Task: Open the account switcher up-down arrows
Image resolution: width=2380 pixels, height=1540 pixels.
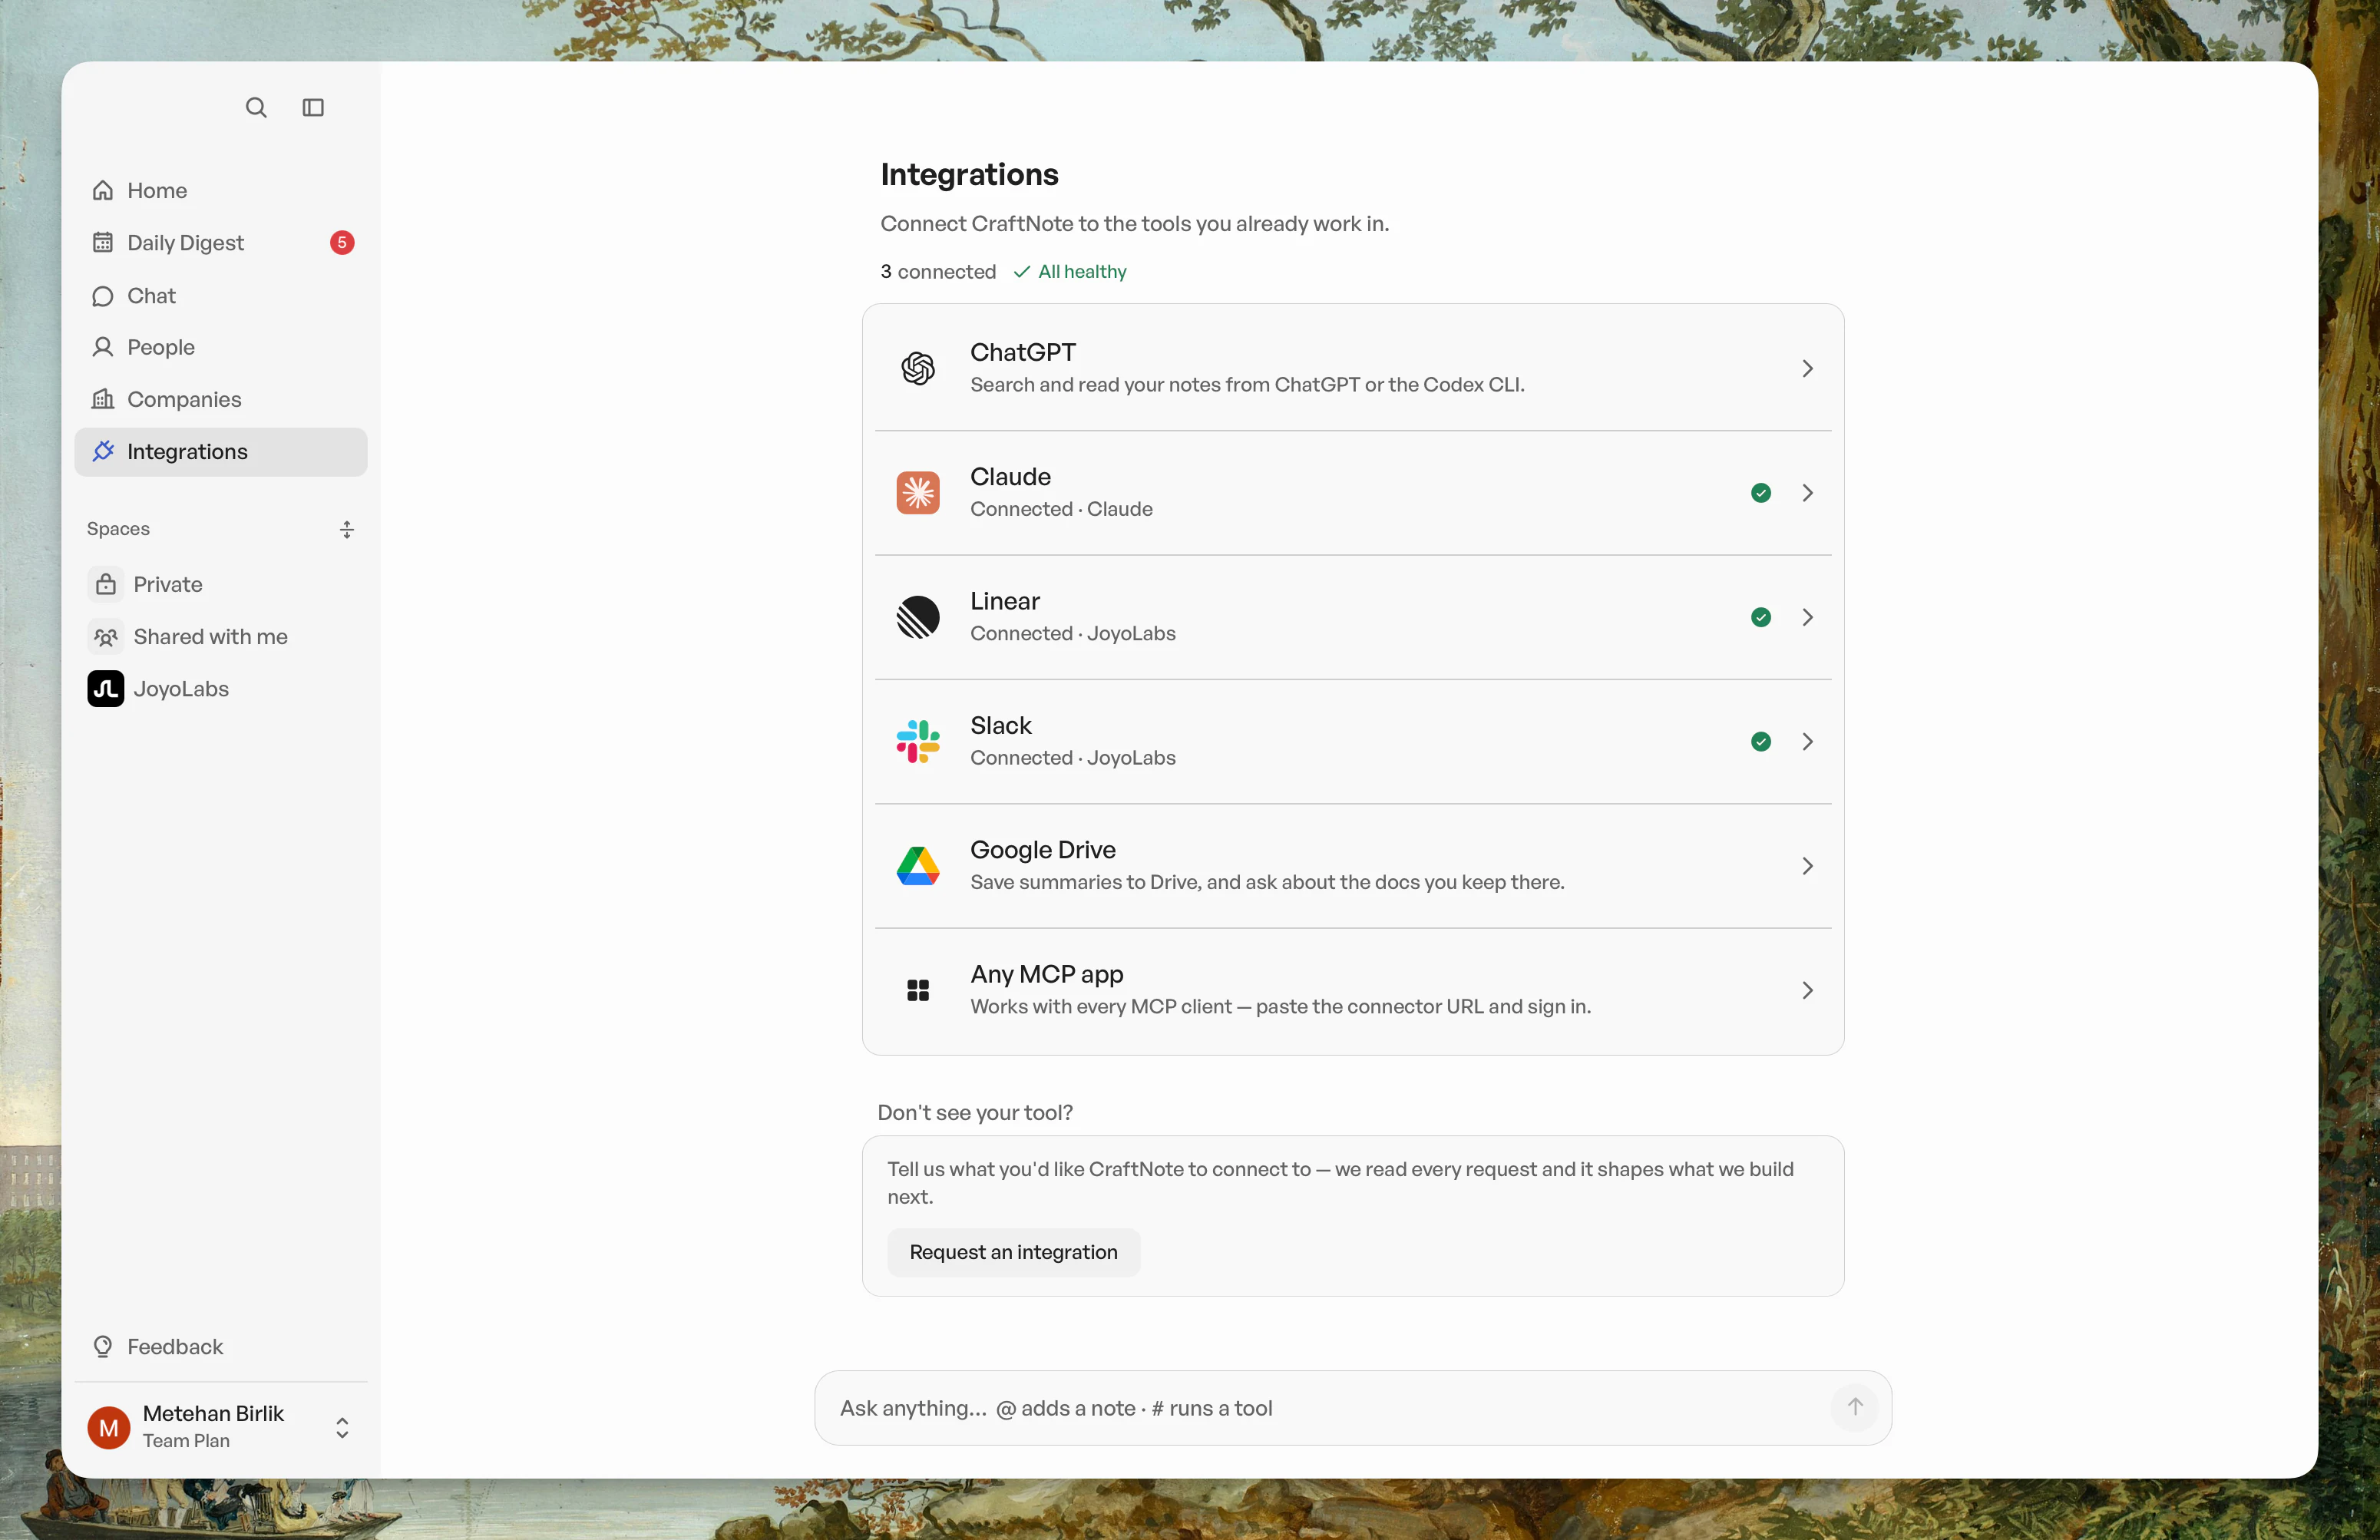Action: tap(342, 1427)
